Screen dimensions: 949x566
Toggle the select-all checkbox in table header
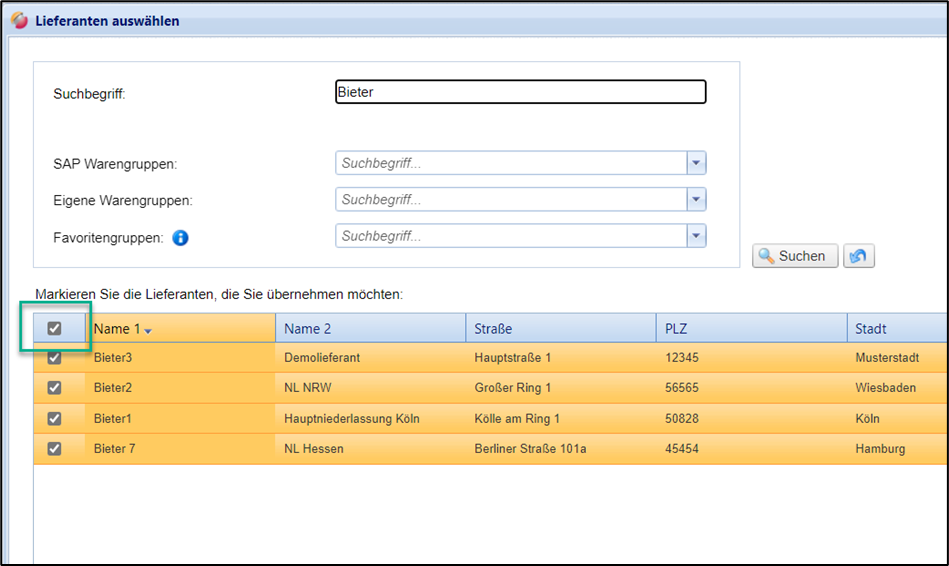55,328
